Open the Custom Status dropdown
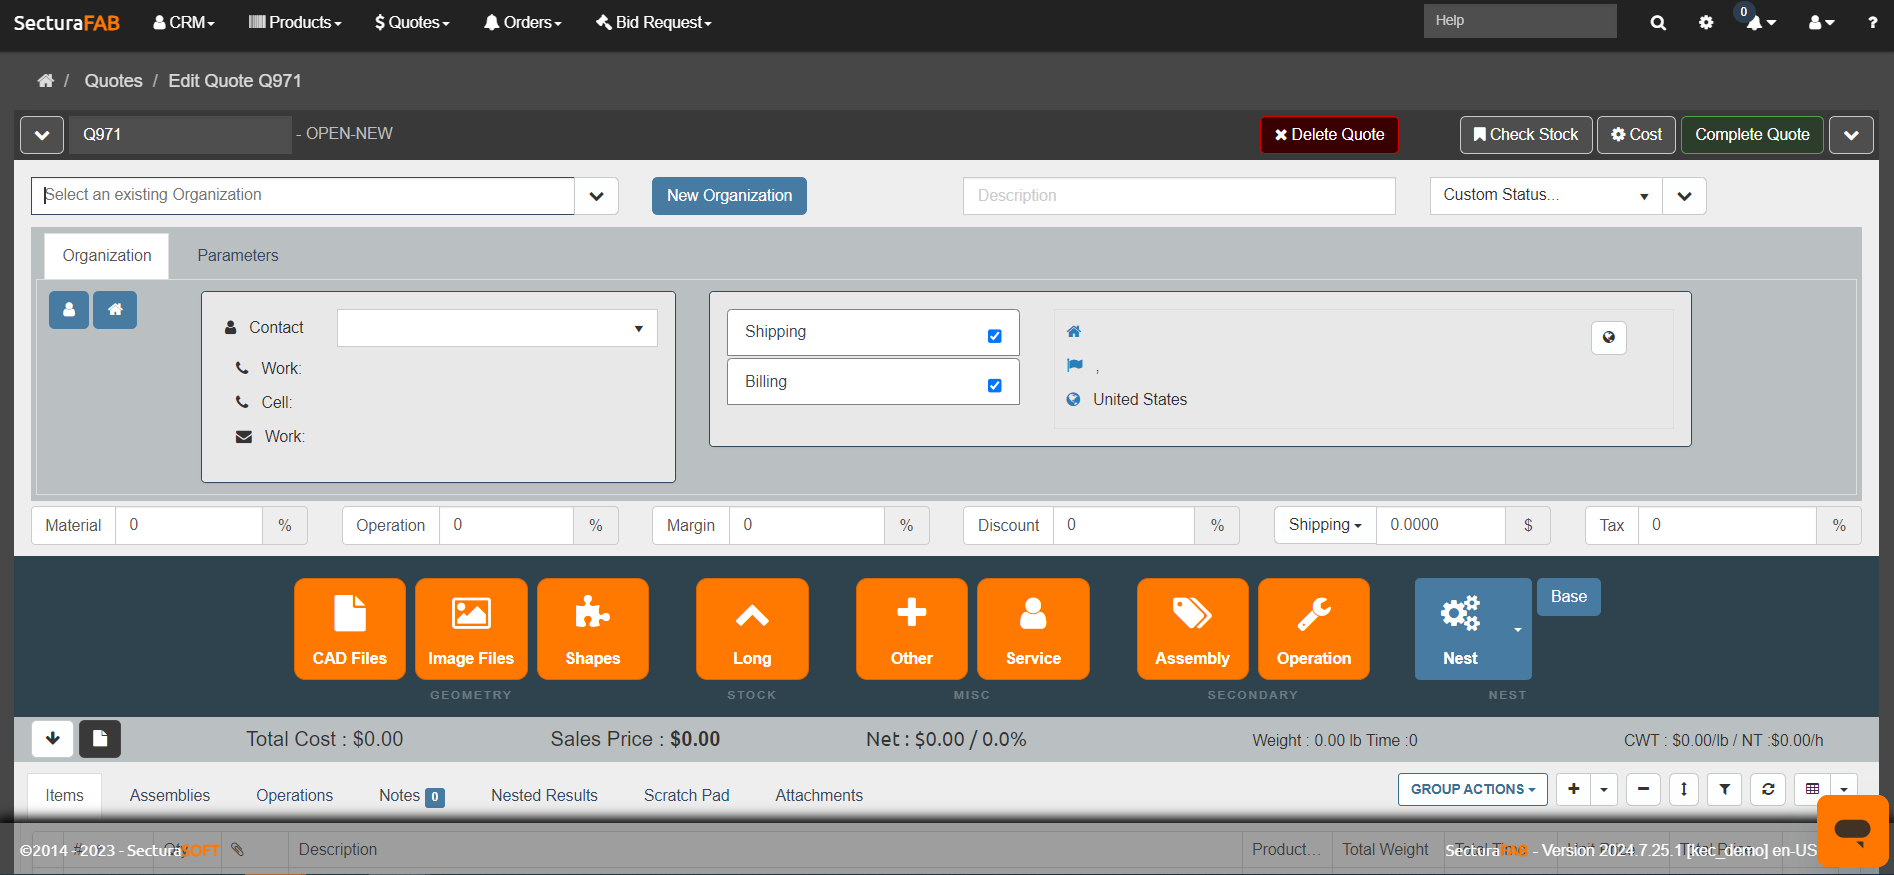The image size is (1894, 875). 1545,196
